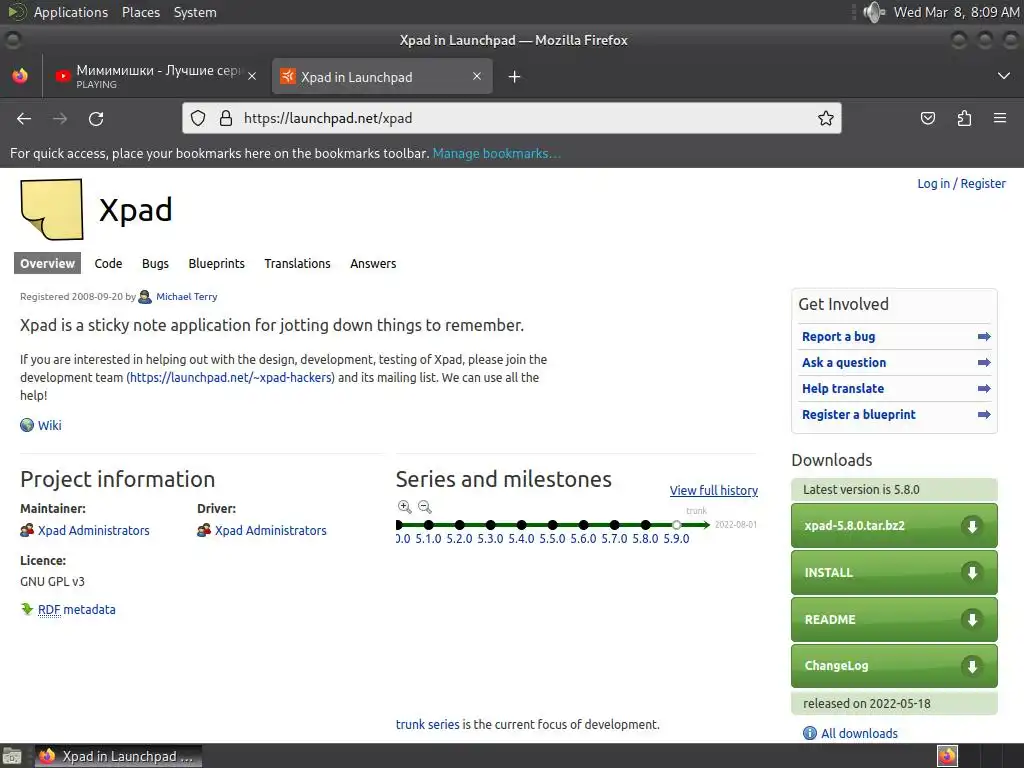Switch to the Overview tab
The width and height of the screenshot is (1024, 768).
(x=48, y=263)
